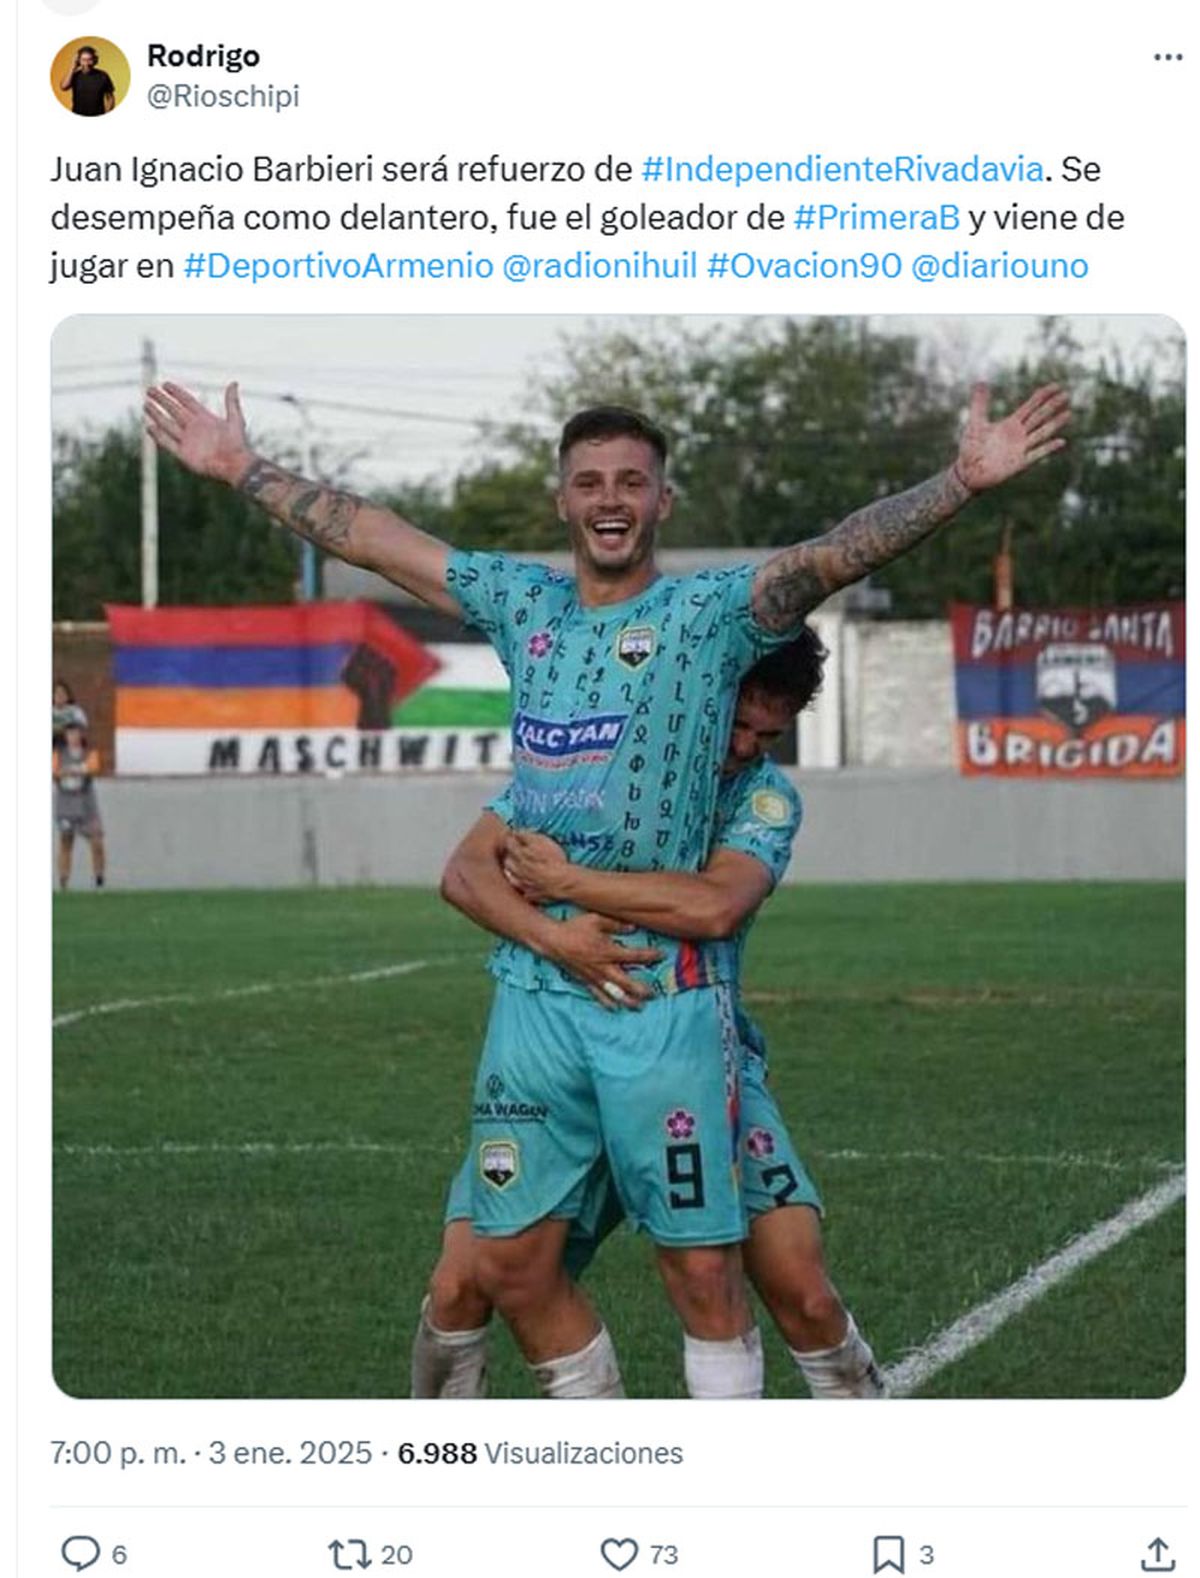Image resolution: width=1200 pixels, height=1578 pixels.
Task: View the 6.988 Visualizaciones count
Action: (x=540, y=1452)
